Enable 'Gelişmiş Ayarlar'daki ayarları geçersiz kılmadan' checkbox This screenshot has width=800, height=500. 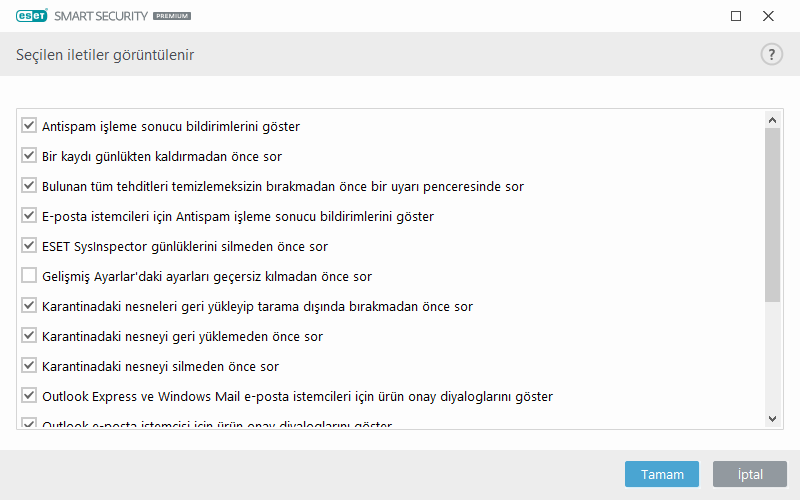(29, 276)
